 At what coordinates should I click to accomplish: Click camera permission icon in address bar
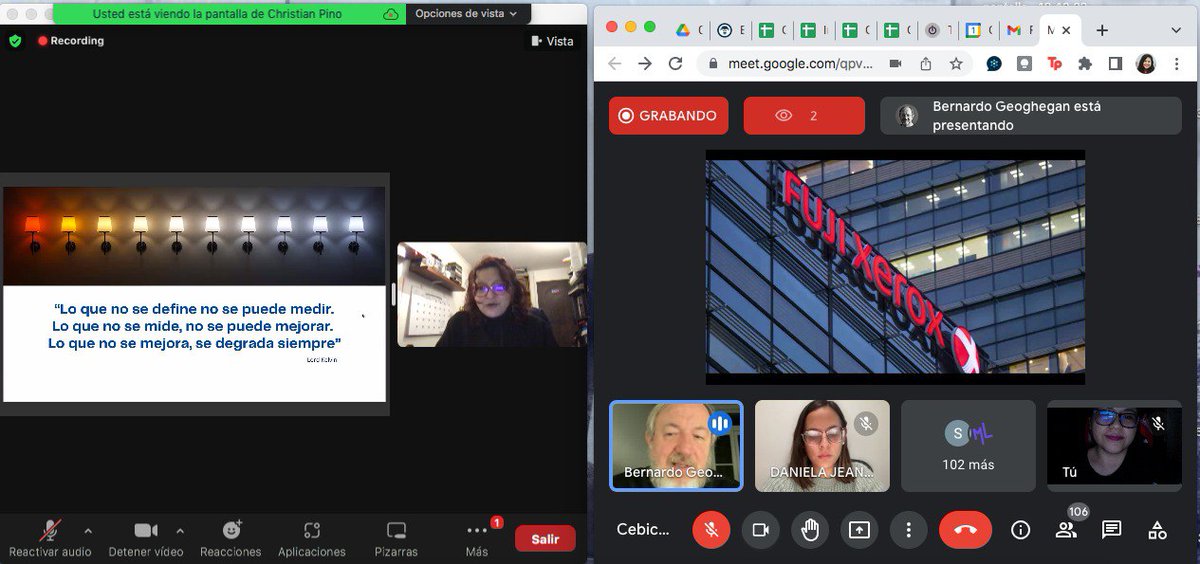pyautogui.click(x=895, y=63)
